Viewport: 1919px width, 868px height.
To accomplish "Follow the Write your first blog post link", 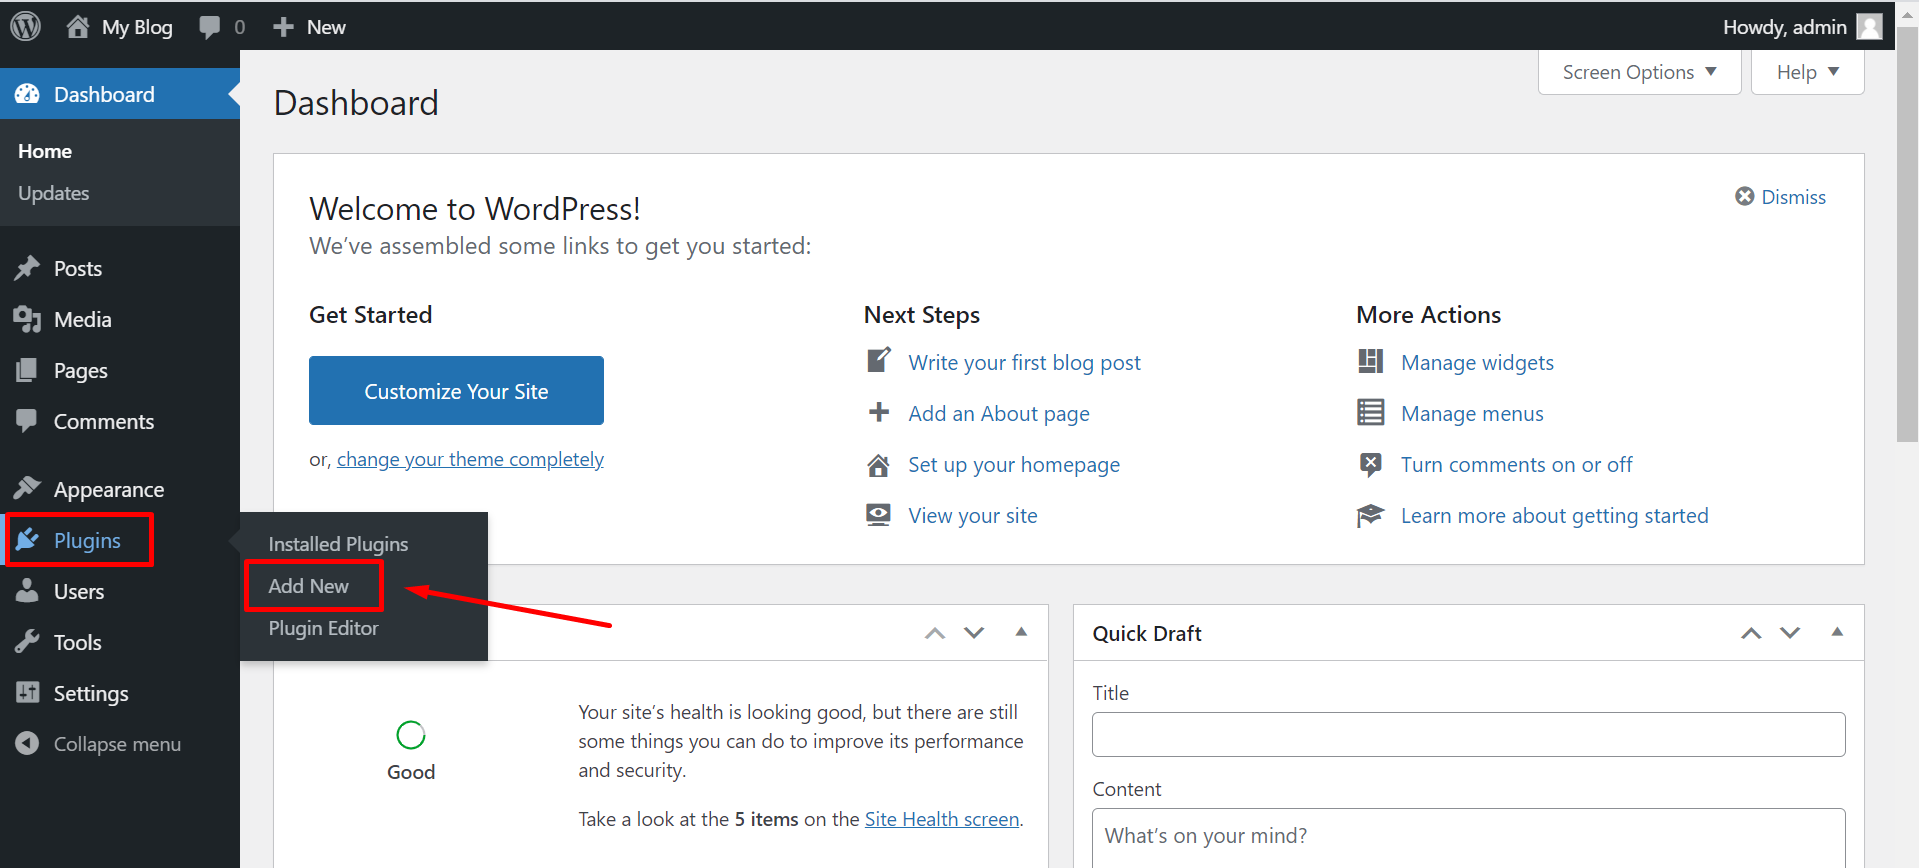I will [1024, 363].
